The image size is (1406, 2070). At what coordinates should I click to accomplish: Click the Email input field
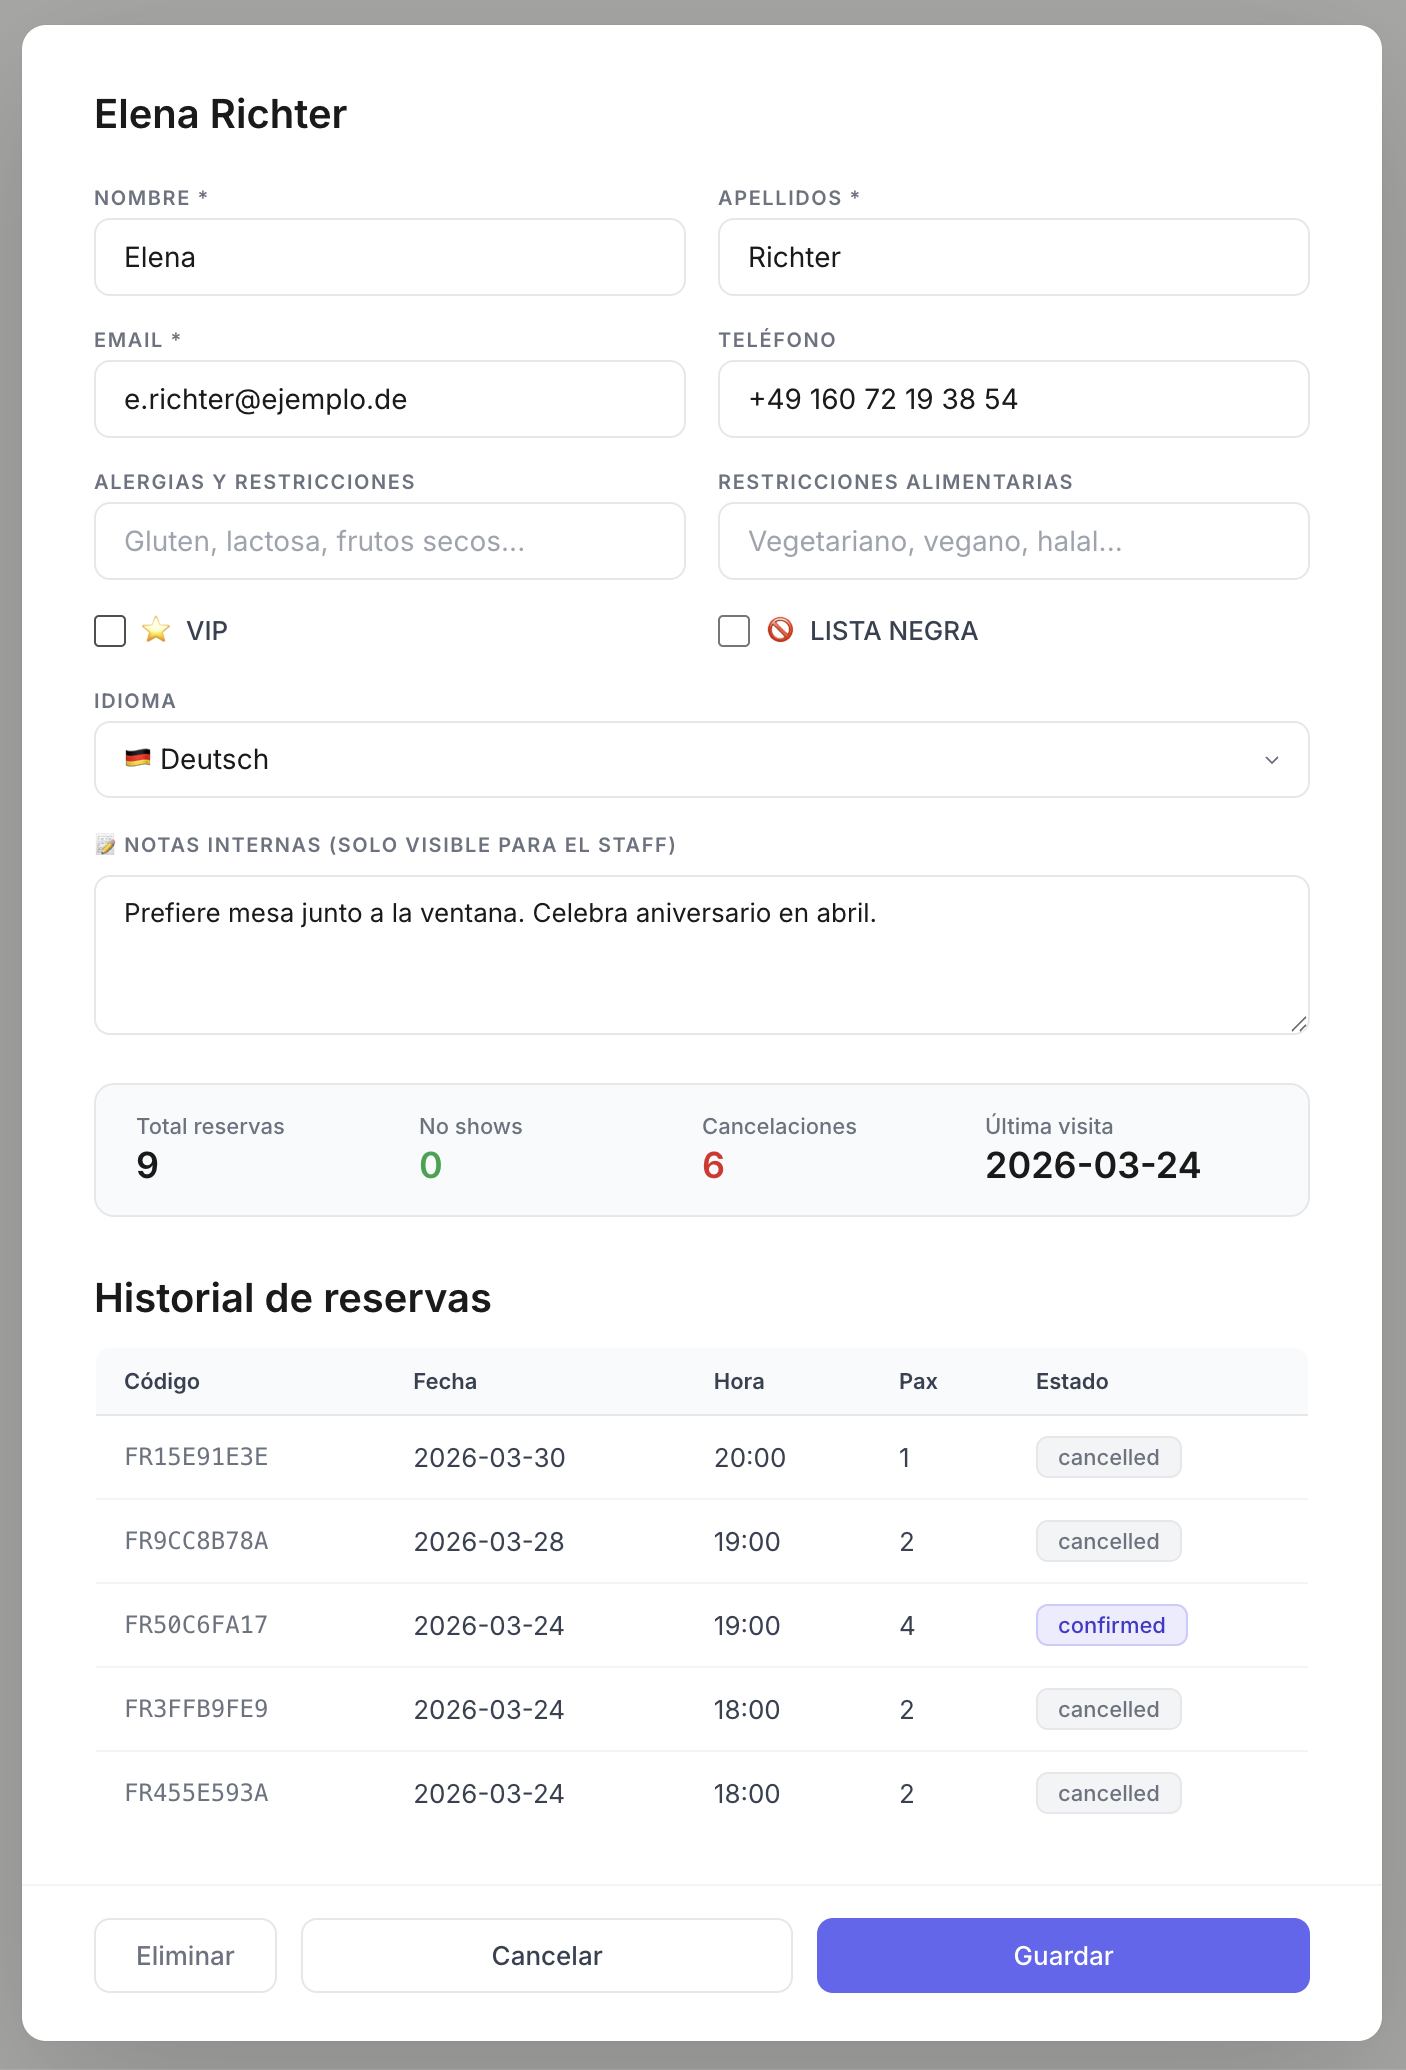tap(390, 399)
